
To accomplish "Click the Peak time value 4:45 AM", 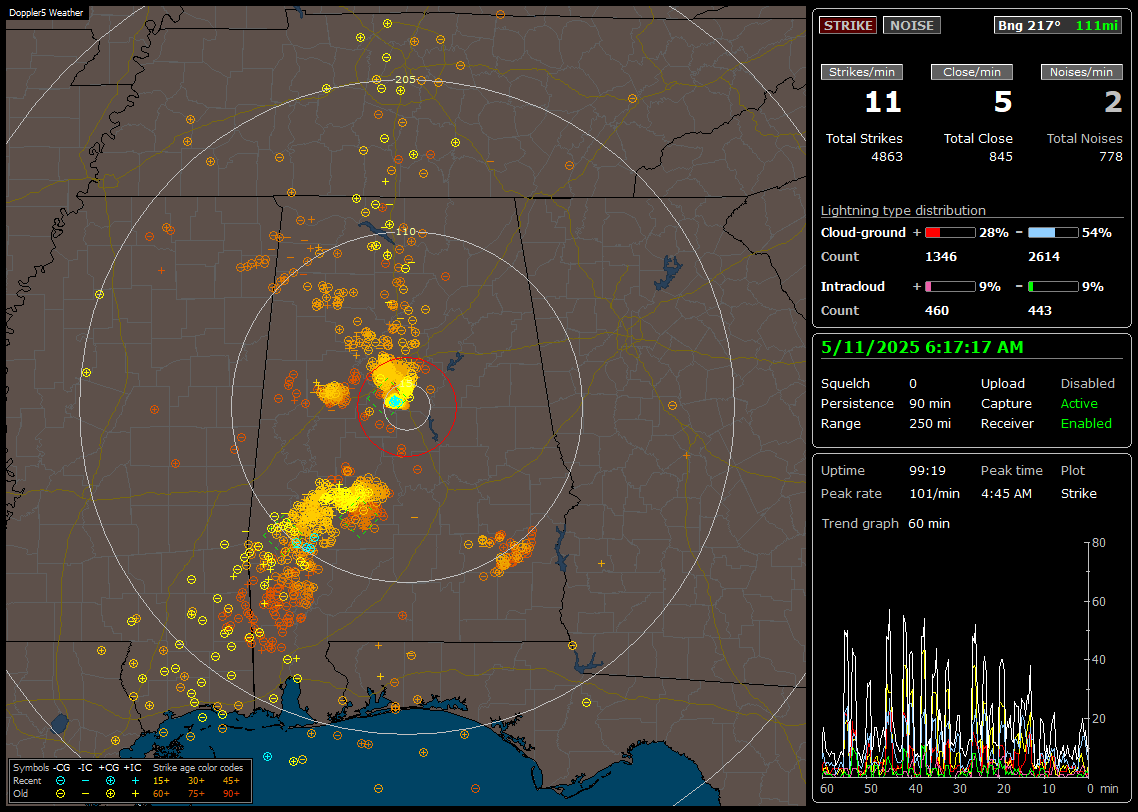I will coord(1006,493).
